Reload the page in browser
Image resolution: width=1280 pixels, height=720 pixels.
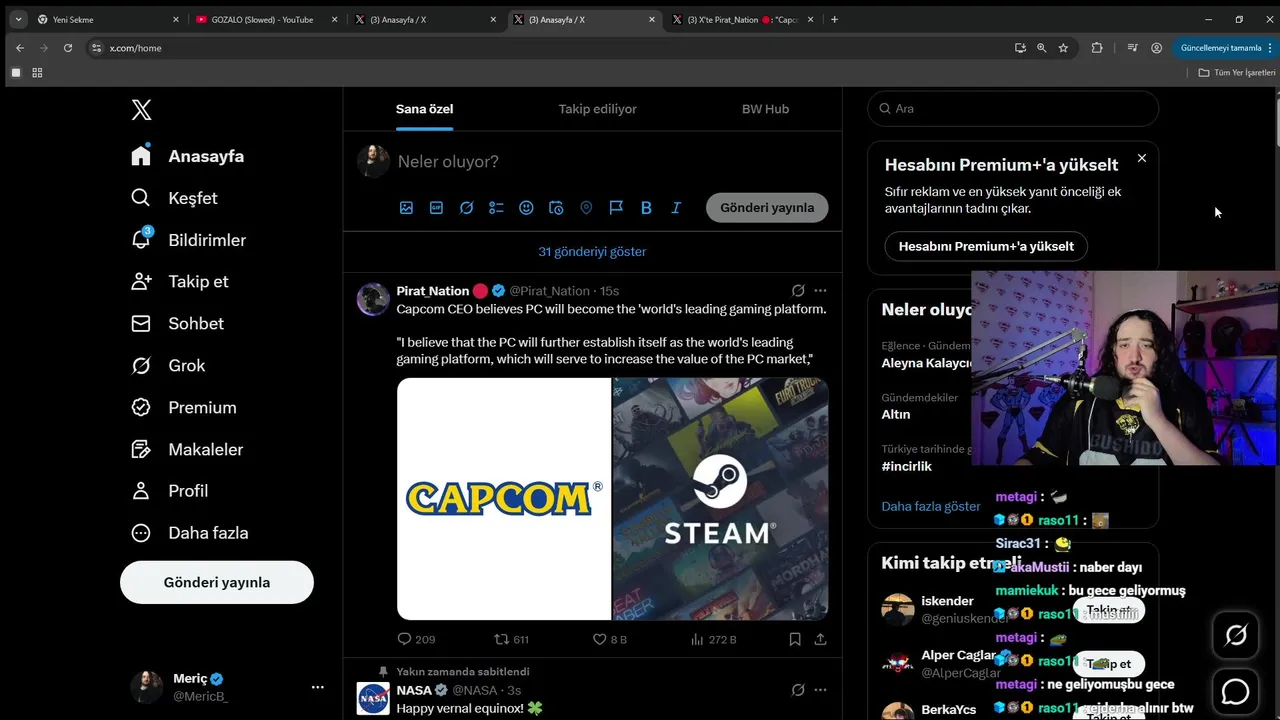pyautogui.click(x=68, y=48)
